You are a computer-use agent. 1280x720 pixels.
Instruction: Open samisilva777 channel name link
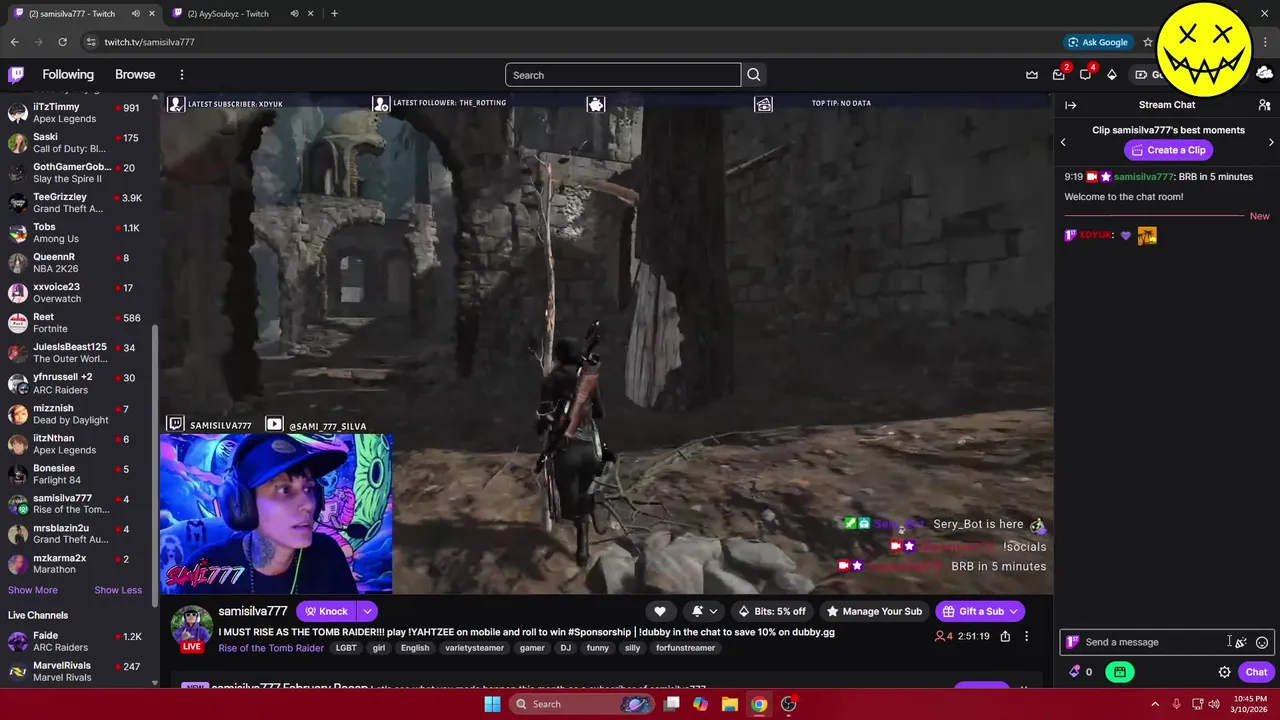[253, 611]
